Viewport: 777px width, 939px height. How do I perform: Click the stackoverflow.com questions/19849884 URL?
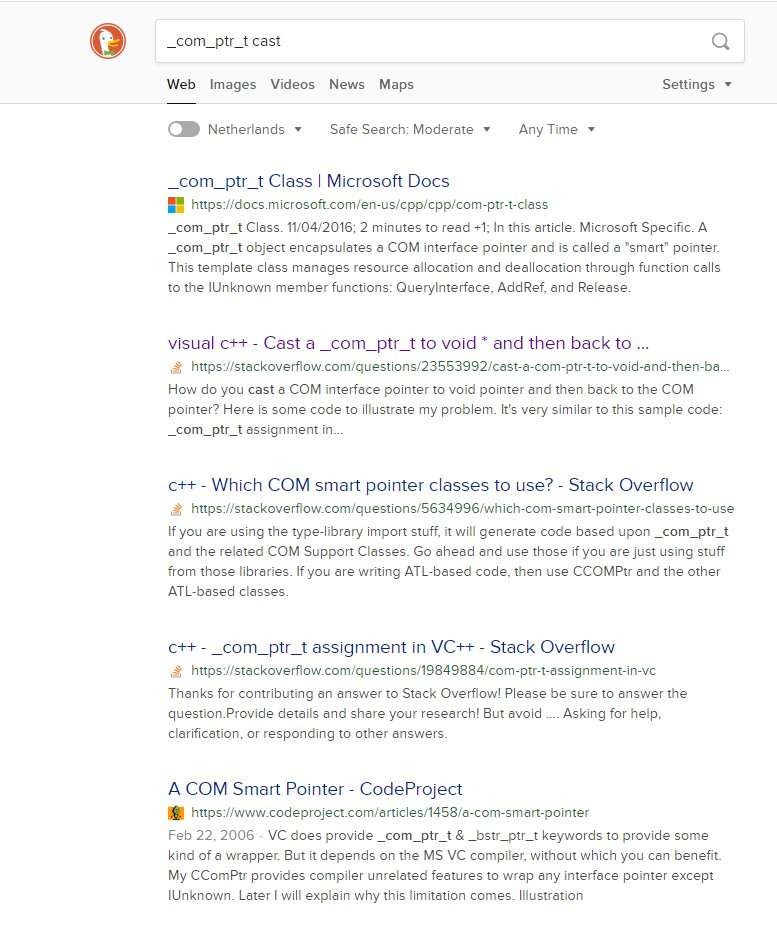point(424,671)
